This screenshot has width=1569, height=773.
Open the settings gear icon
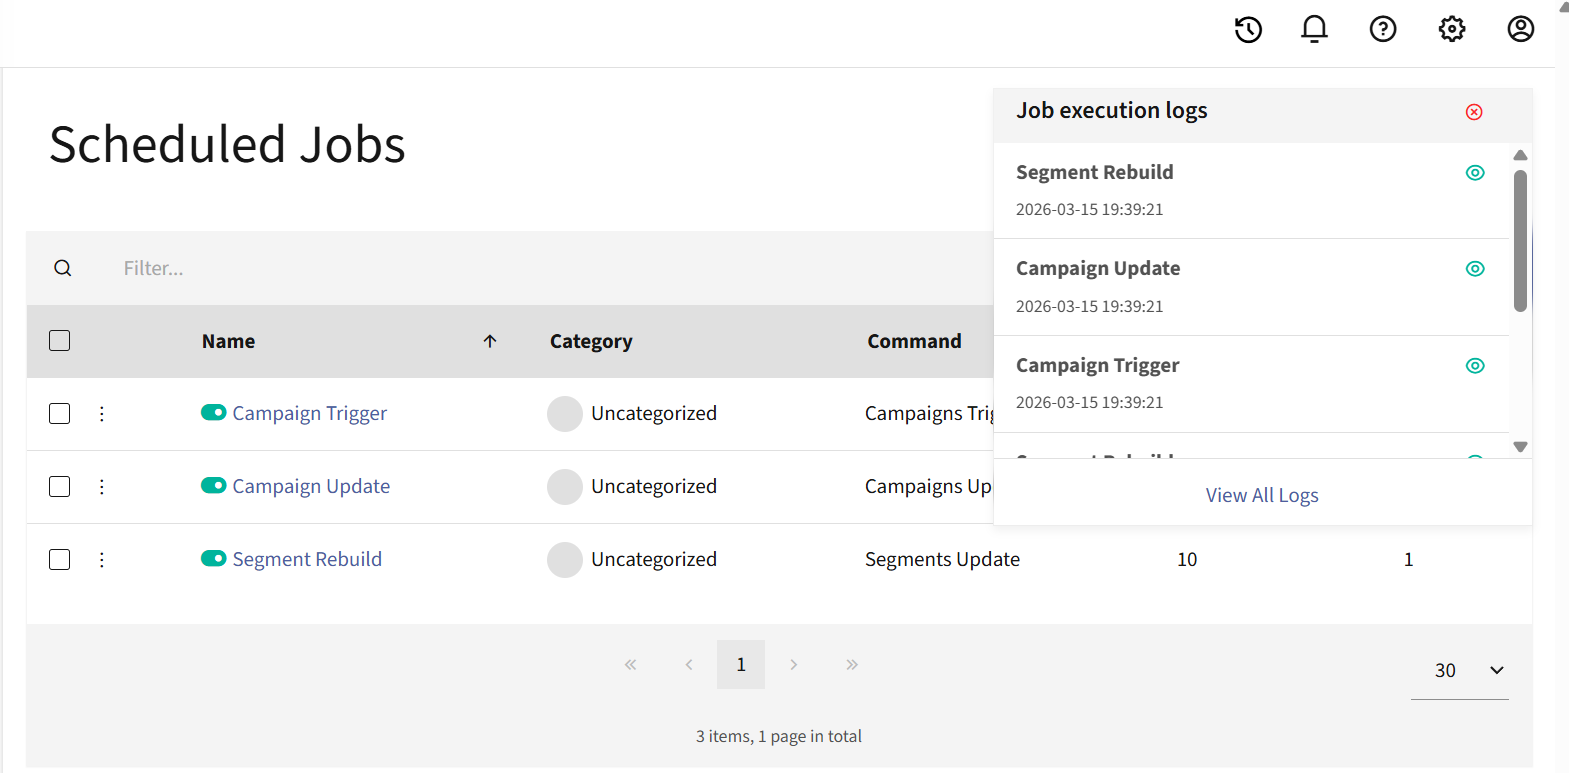1452,29
